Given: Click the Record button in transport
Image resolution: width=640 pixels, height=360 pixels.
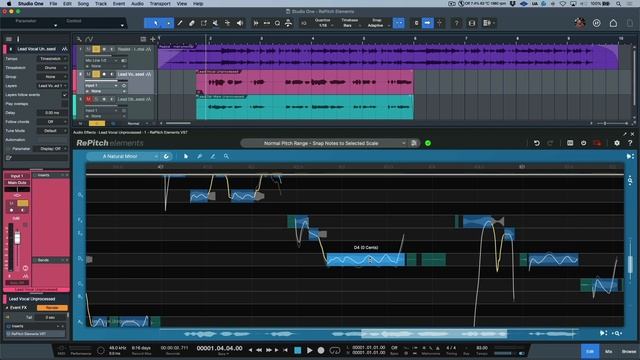Looking at the screenshot, I should coord(321,350).
